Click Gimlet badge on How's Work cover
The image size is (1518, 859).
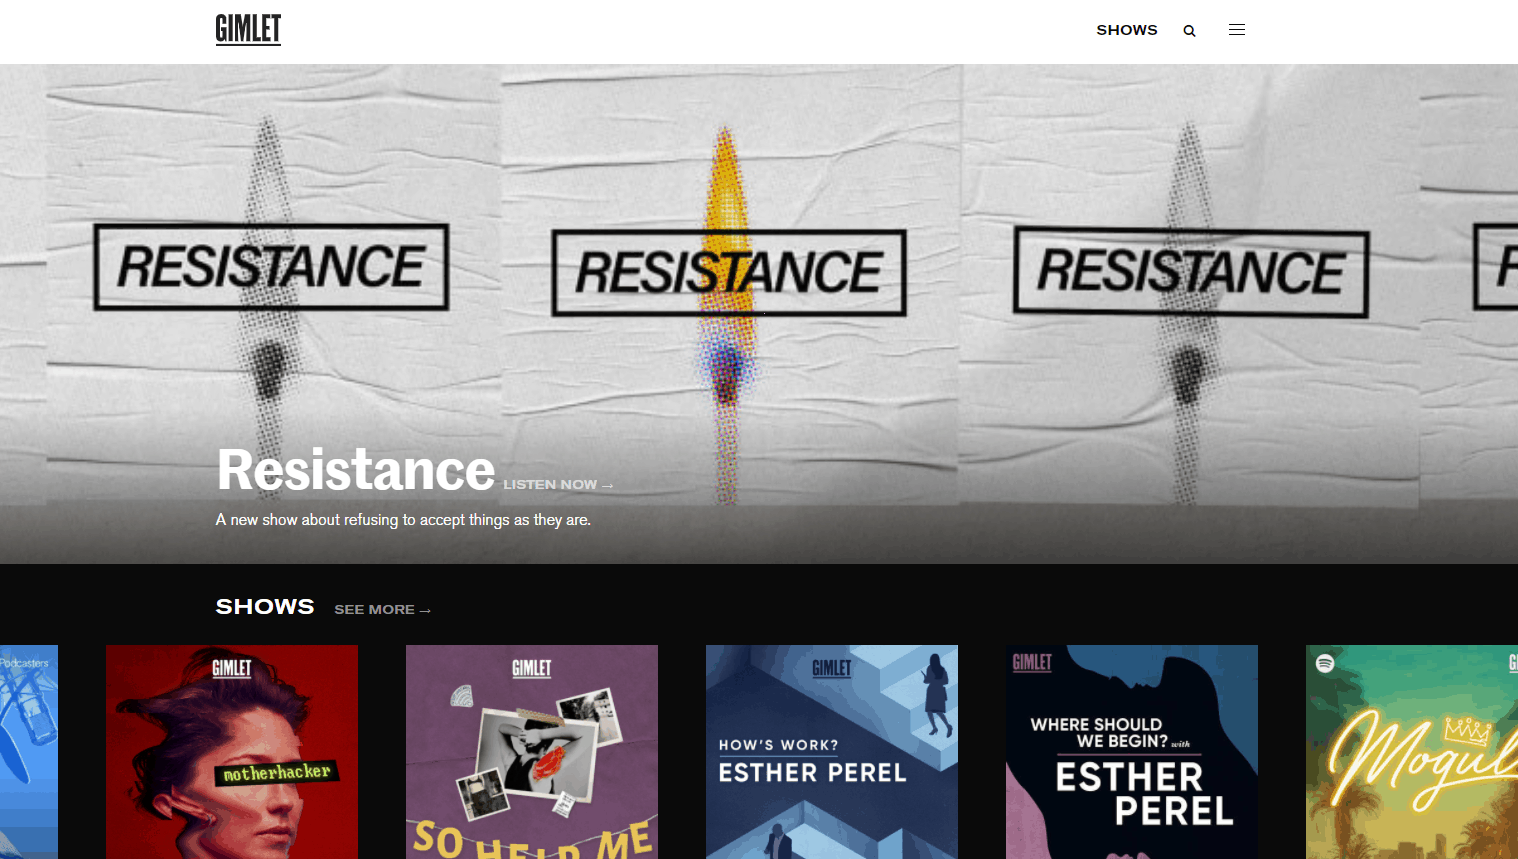(832, 668)
